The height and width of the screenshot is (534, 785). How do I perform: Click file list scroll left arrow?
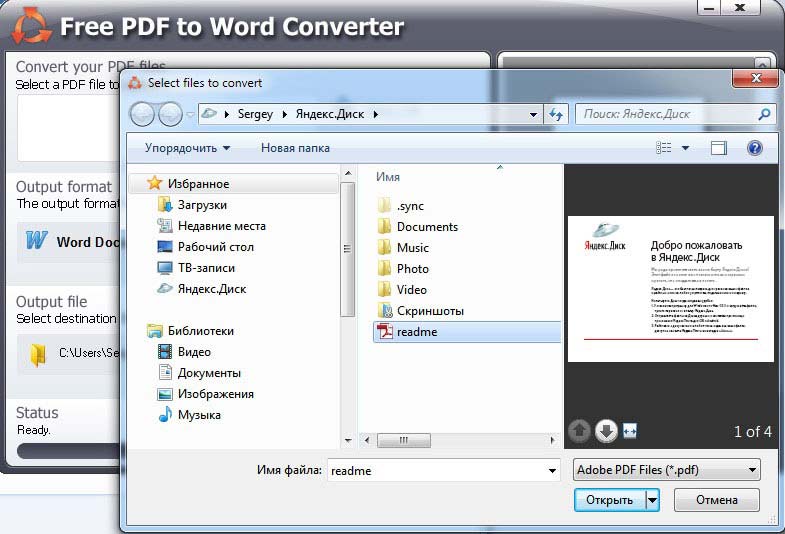coord(367,440)
